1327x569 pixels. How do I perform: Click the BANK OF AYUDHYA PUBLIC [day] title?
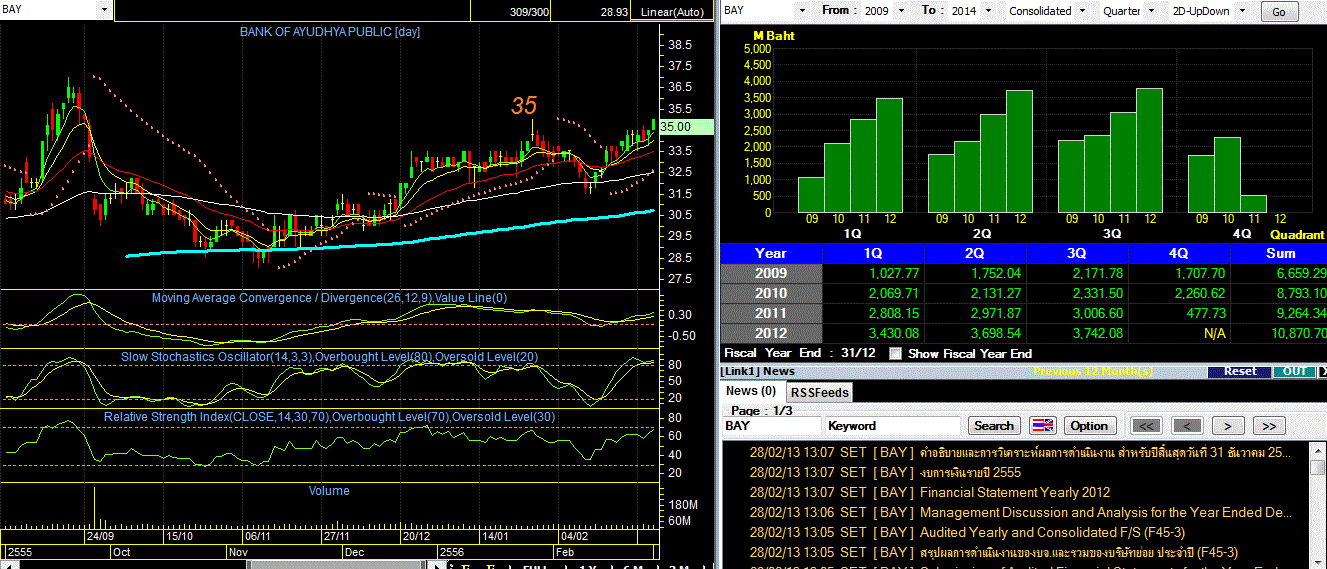click(x=330, y=32)
